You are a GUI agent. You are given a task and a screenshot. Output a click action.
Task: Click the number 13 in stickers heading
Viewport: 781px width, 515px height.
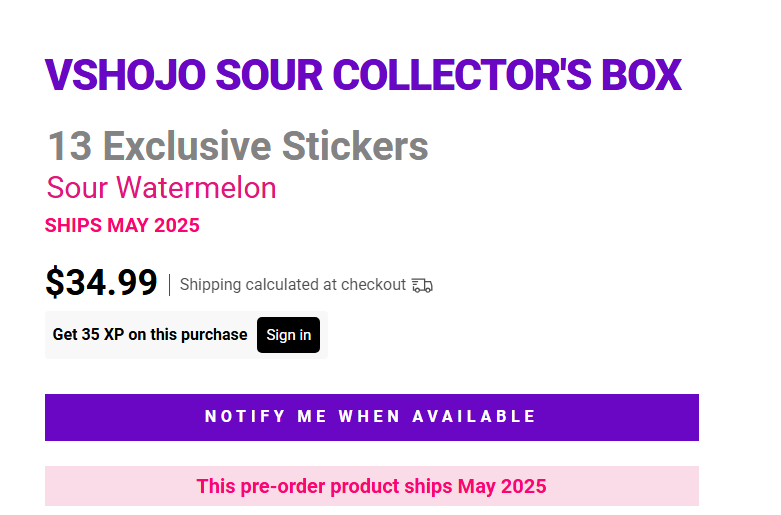(70, 146)
